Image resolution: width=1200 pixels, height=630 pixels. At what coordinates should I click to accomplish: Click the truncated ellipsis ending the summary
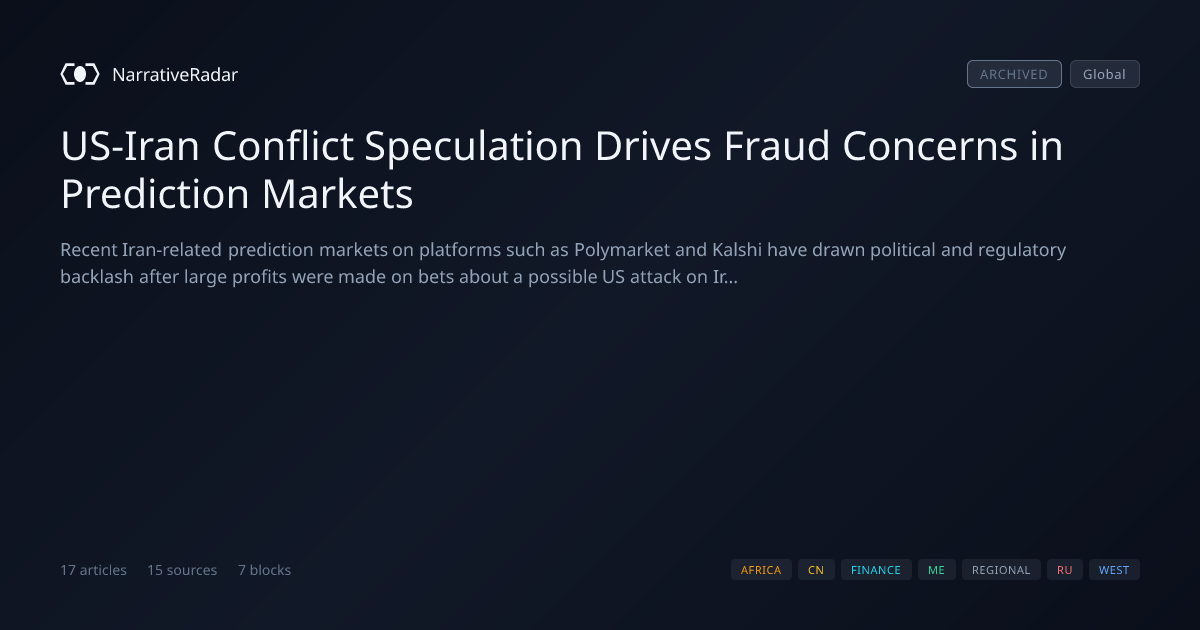(732, 280)
